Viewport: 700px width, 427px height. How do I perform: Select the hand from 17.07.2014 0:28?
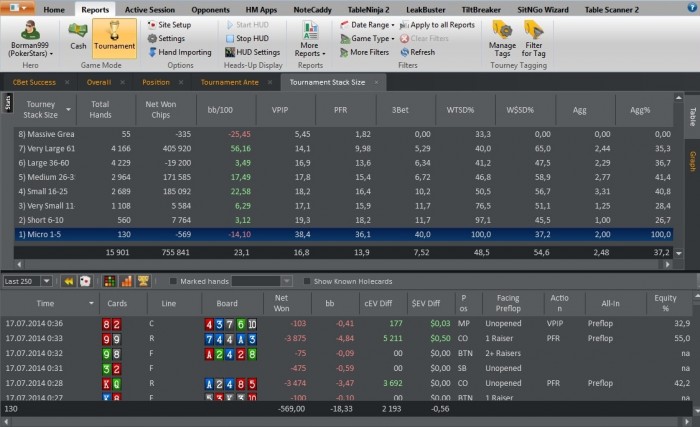[x=347, y=383]
